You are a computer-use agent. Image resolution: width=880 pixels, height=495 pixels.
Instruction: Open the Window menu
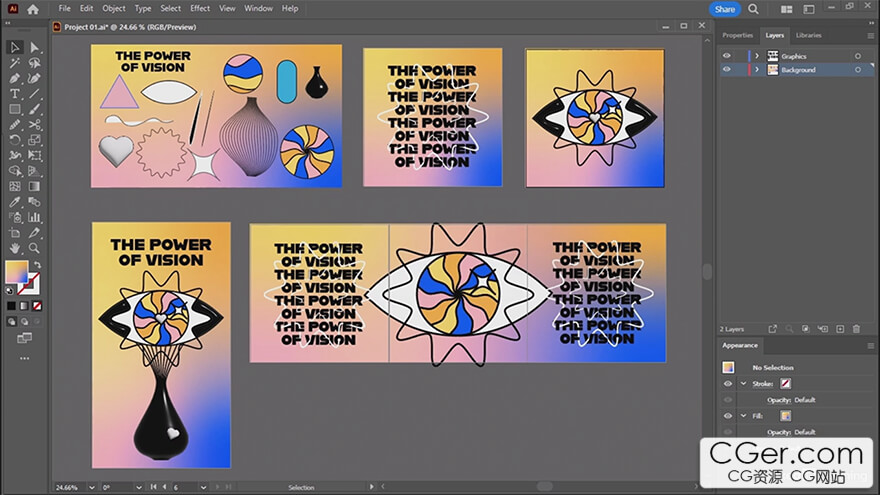point(258,8)
